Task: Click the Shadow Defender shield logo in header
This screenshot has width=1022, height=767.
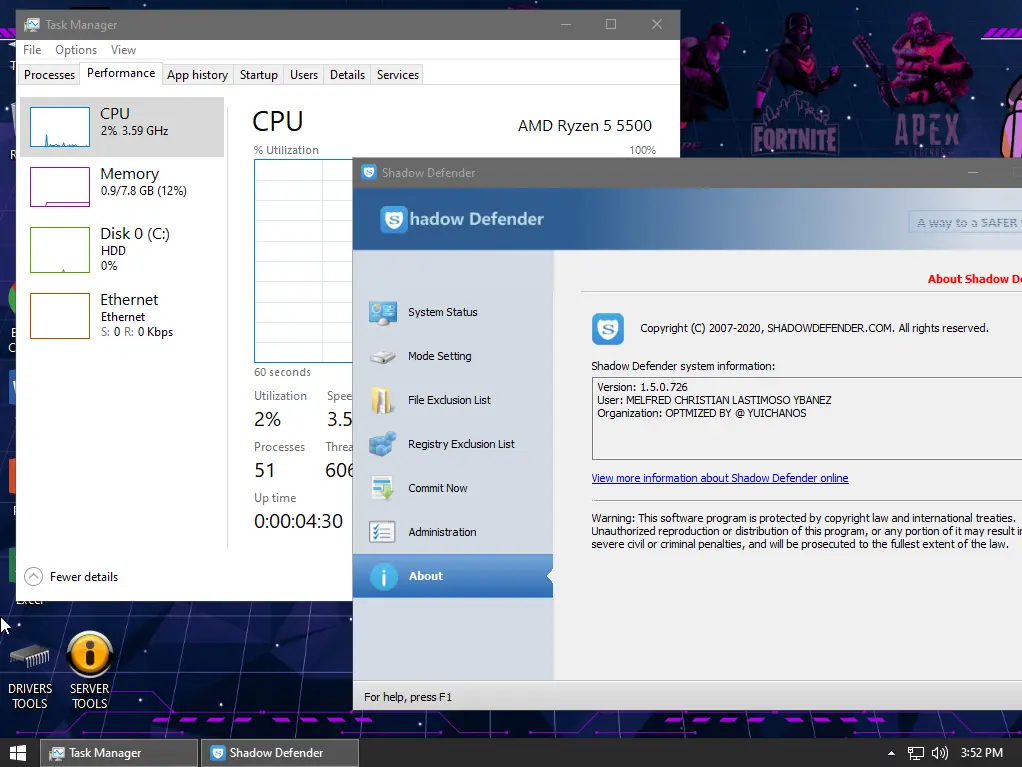Action: (394, 220)
